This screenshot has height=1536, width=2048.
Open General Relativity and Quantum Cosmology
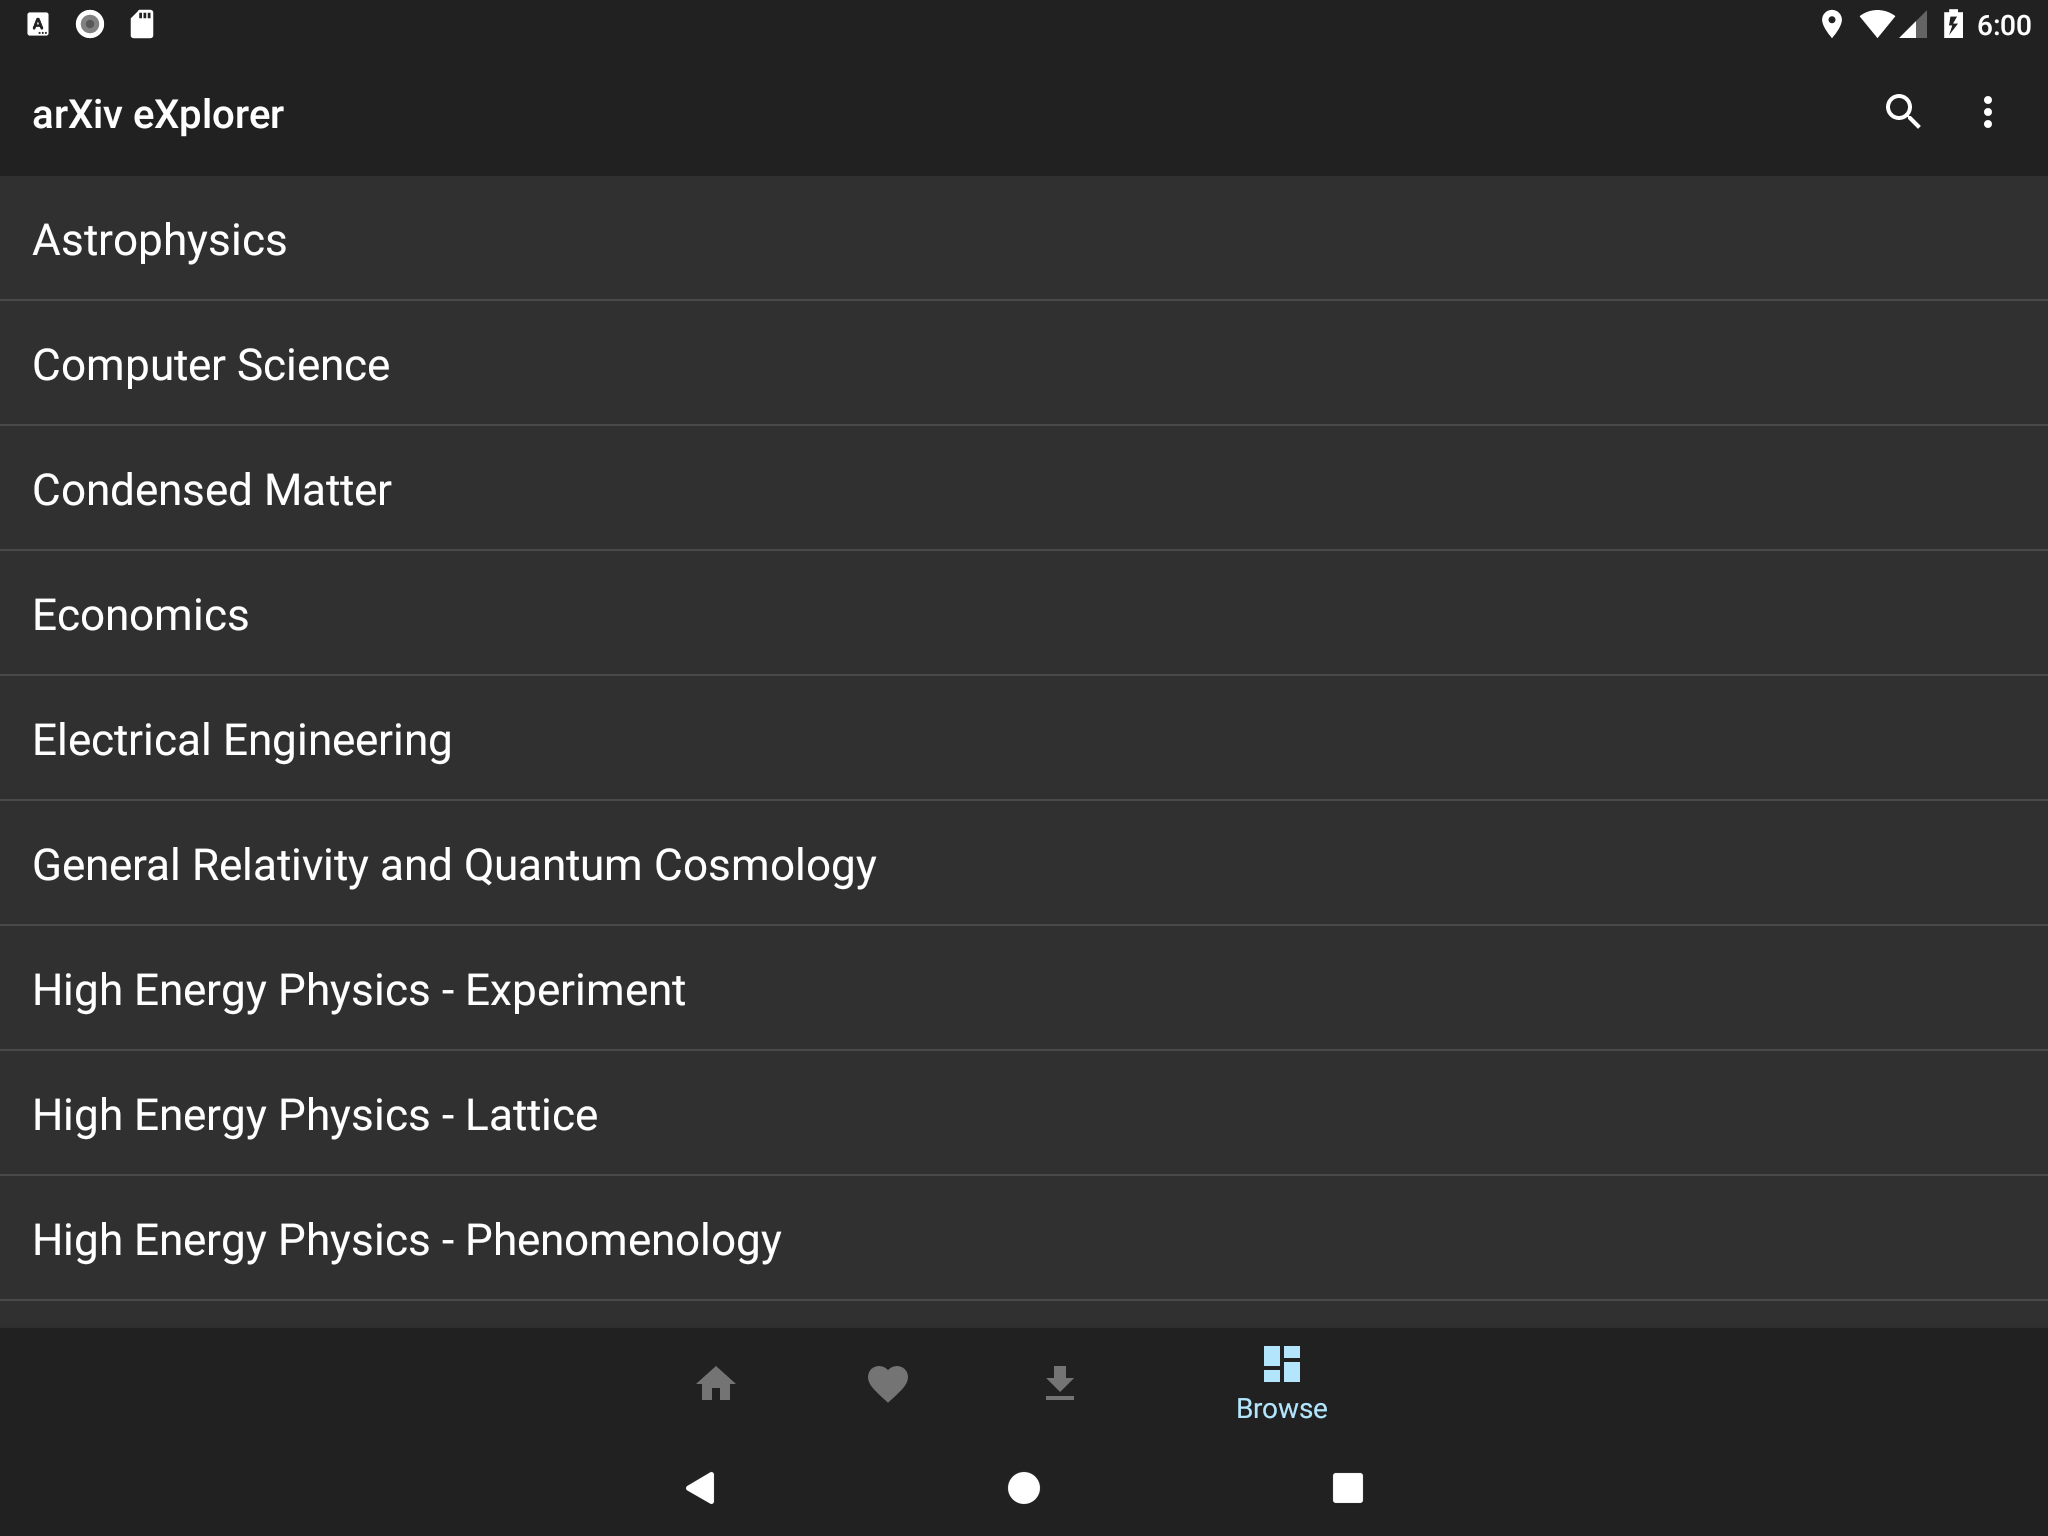[454, 865]
